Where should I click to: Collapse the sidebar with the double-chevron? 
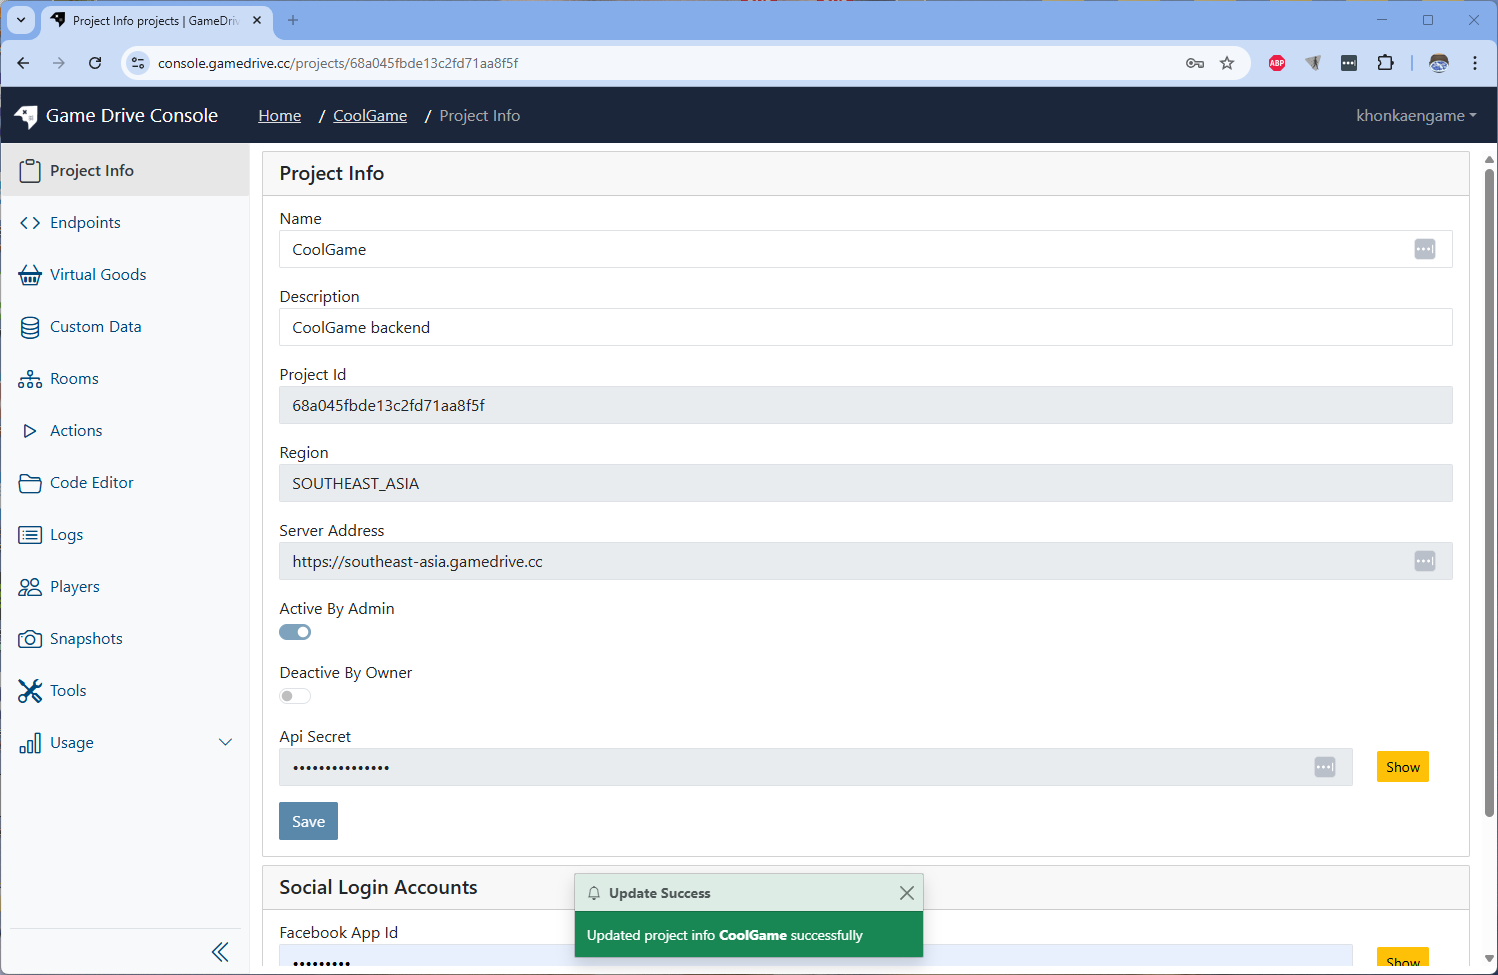[220, 951]
